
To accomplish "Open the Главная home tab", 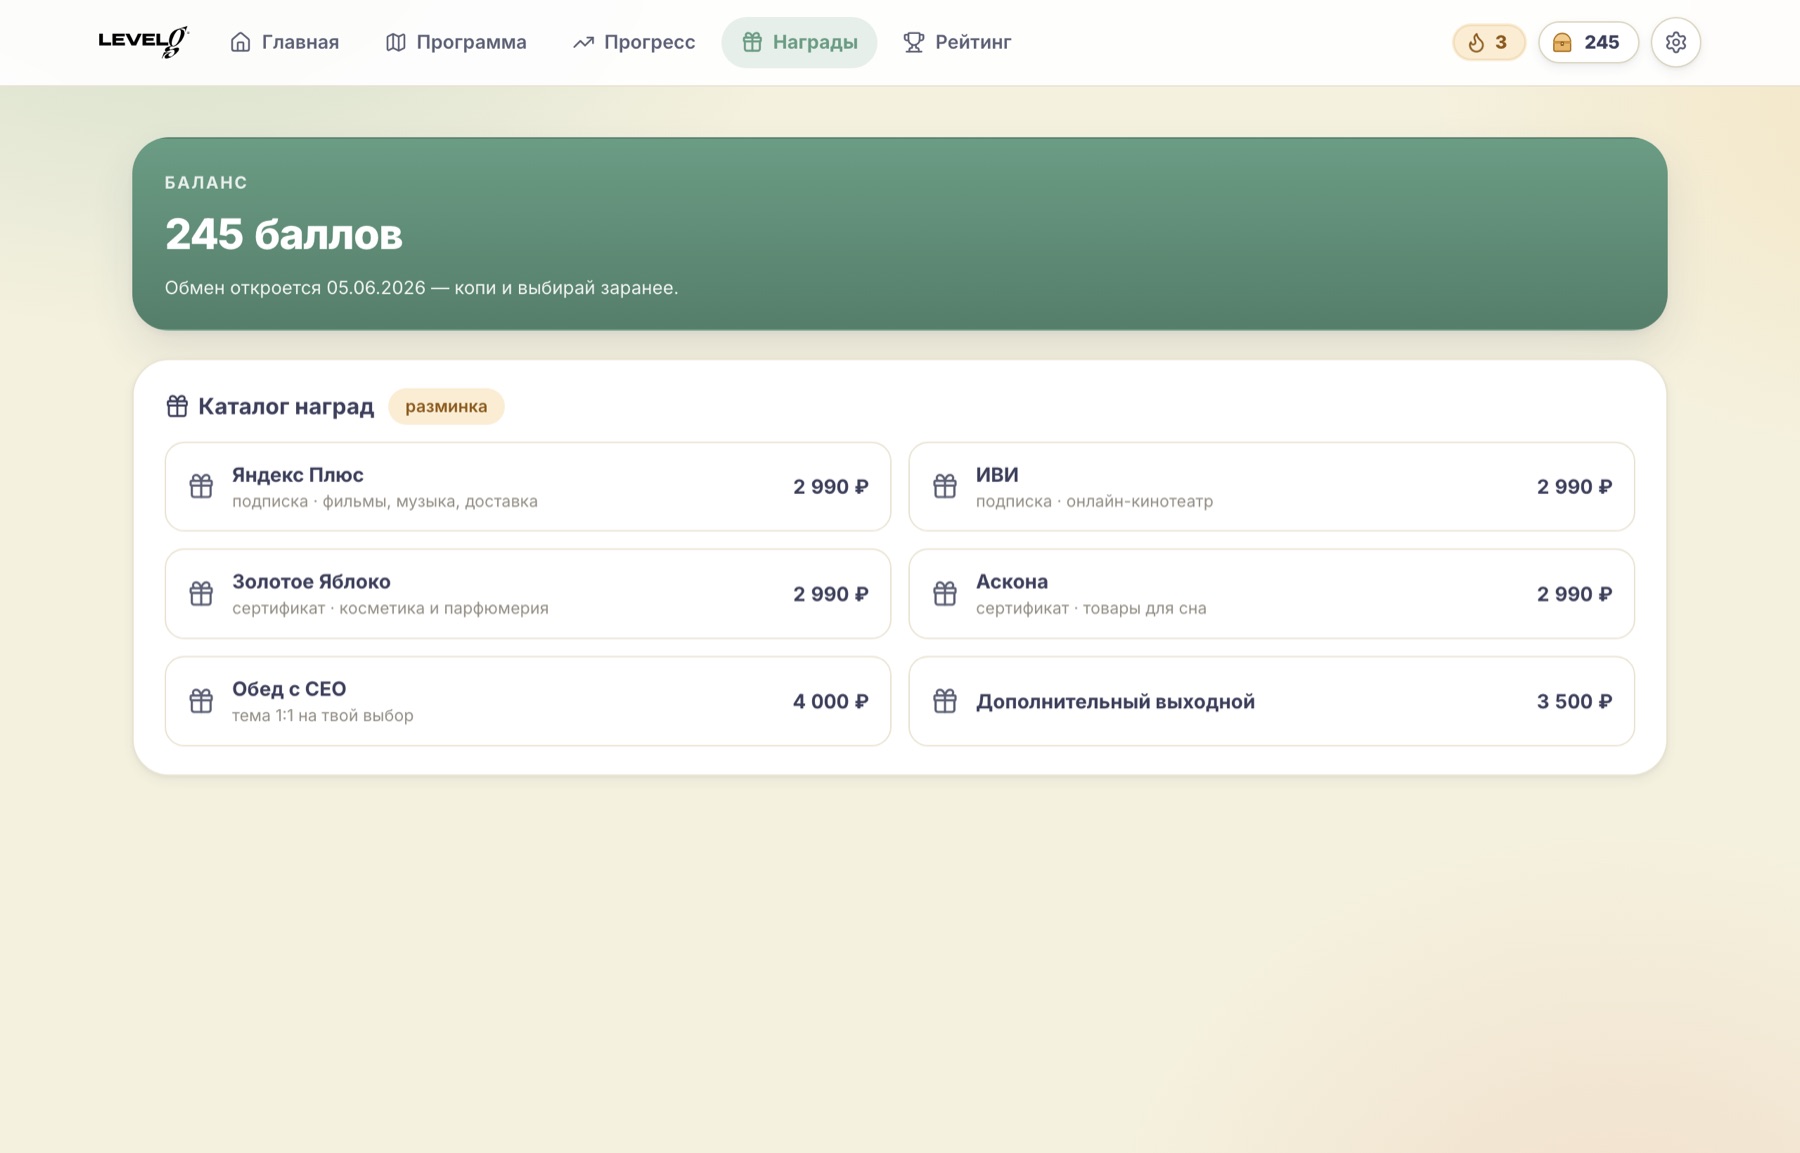I will [x=285, y=42].
